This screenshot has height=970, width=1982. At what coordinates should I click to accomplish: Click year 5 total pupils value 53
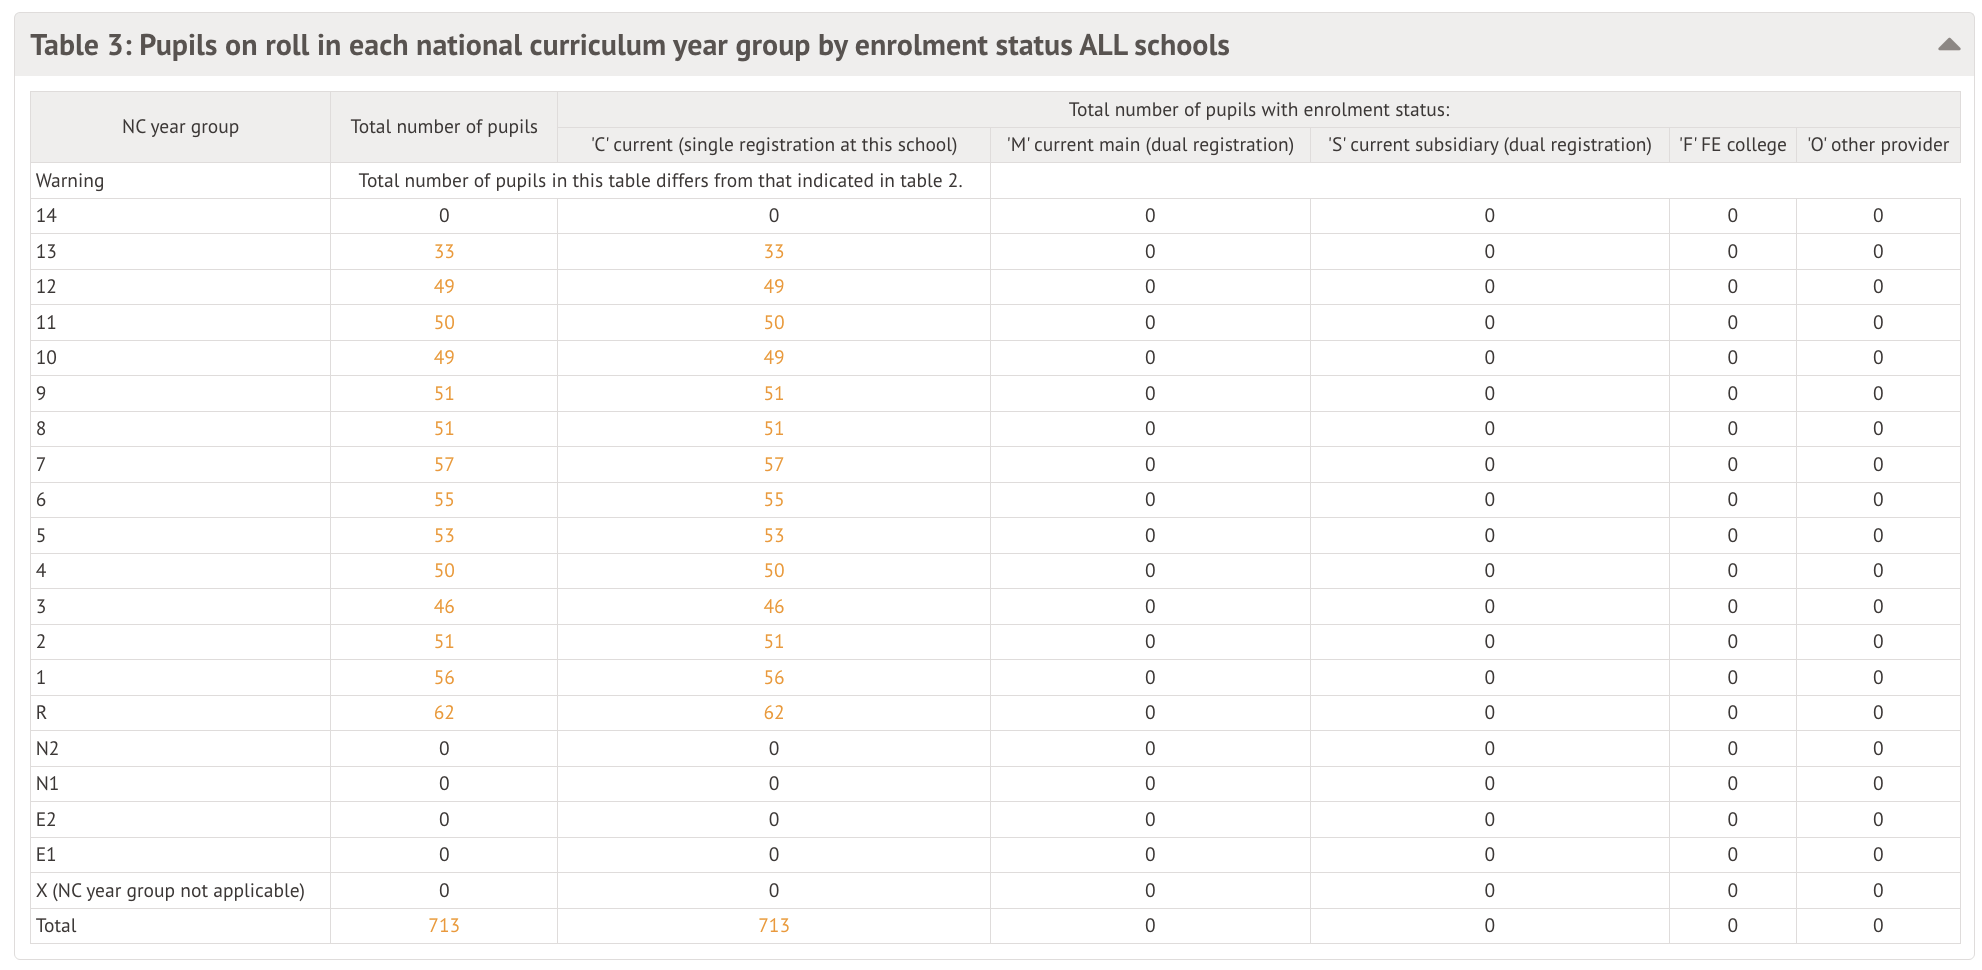[x=444, y=535]
